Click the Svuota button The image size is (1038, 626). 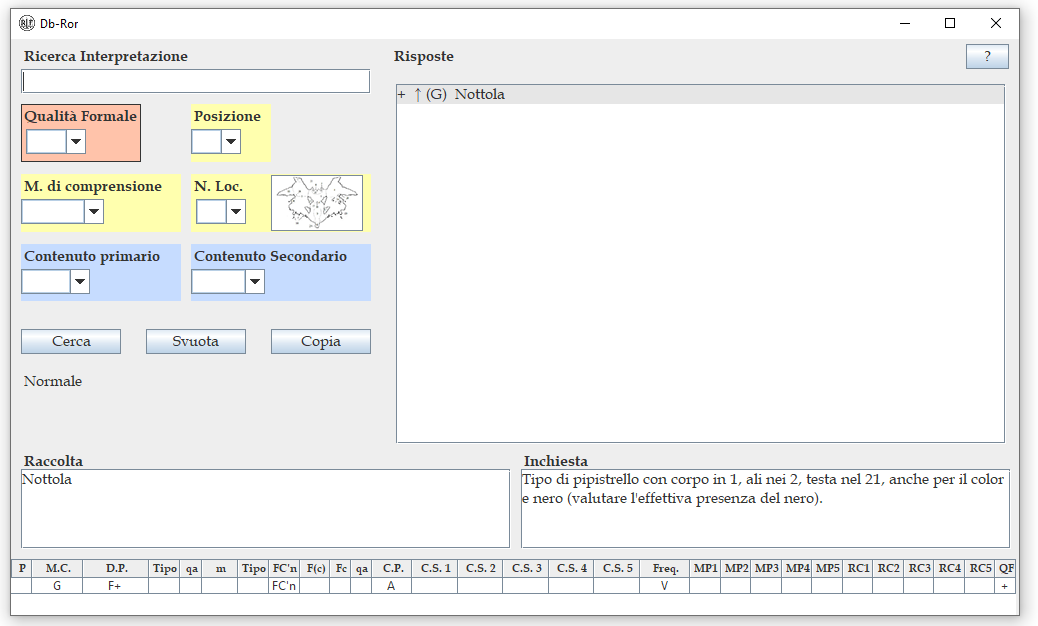click(196, 341)
